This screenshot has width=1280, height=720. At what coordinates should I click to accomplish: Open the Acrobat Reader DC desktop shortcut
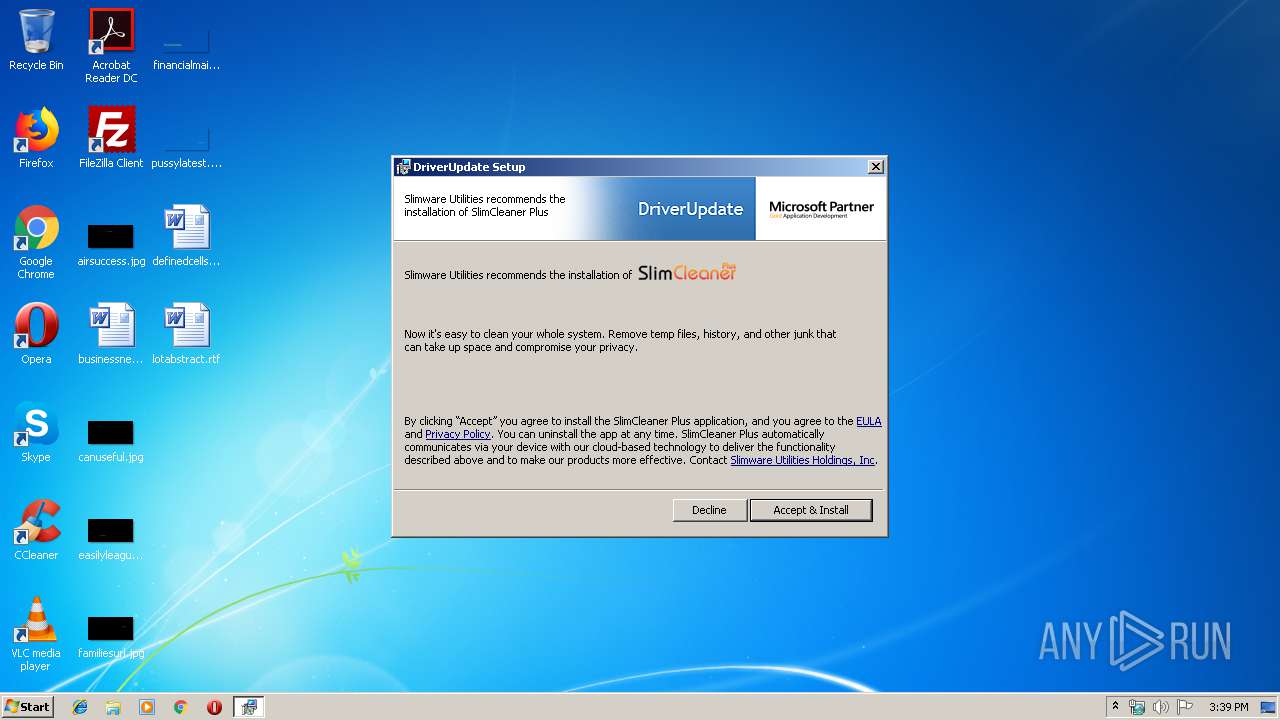[111, 46]
